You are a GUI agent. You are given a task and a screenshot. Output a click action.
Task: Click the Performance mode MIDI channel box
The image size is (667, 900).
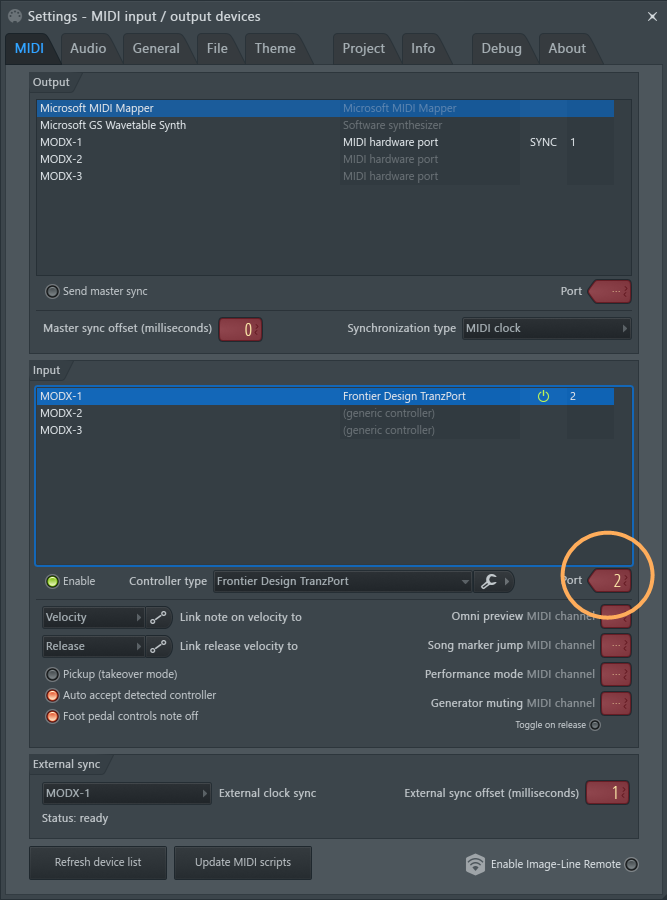[616, 674]
